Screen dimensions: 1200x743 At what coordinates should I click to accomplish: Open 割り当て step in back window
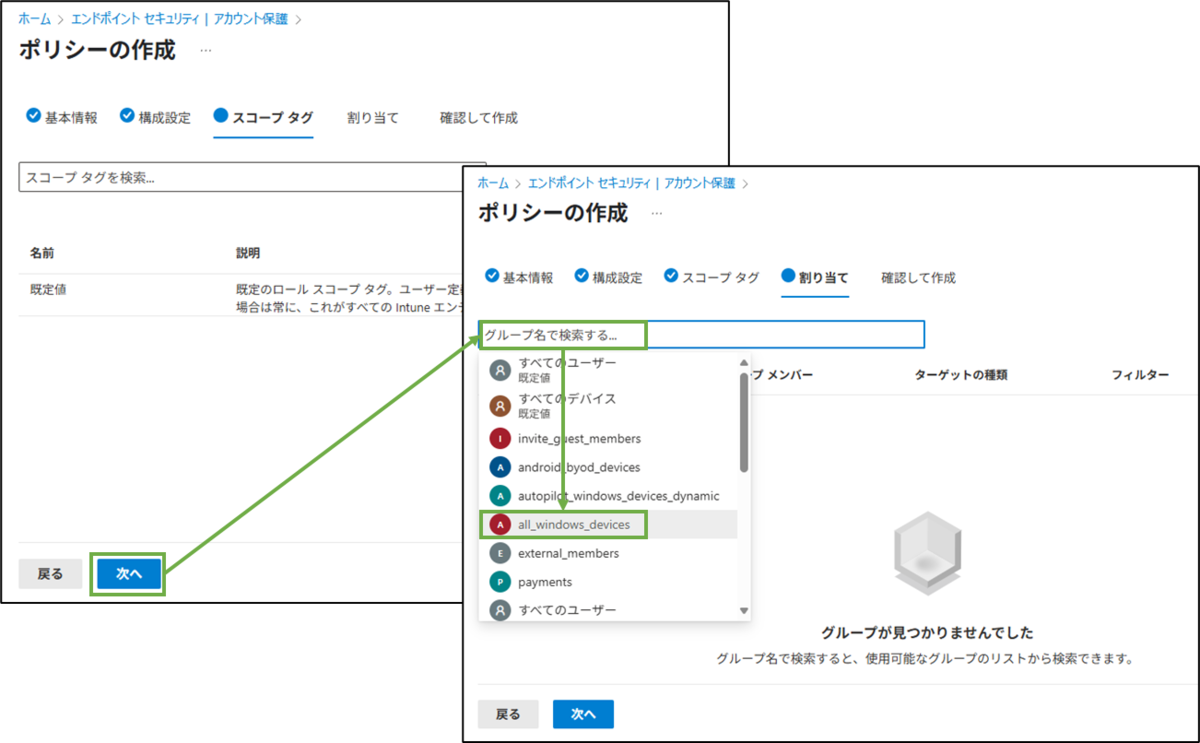372,118
